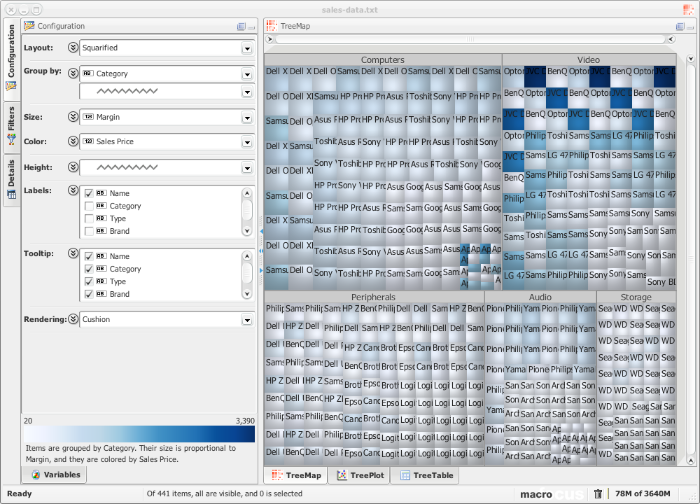
Task: Click the Rendering options chevron icon
Action: [x=72, y=320]
